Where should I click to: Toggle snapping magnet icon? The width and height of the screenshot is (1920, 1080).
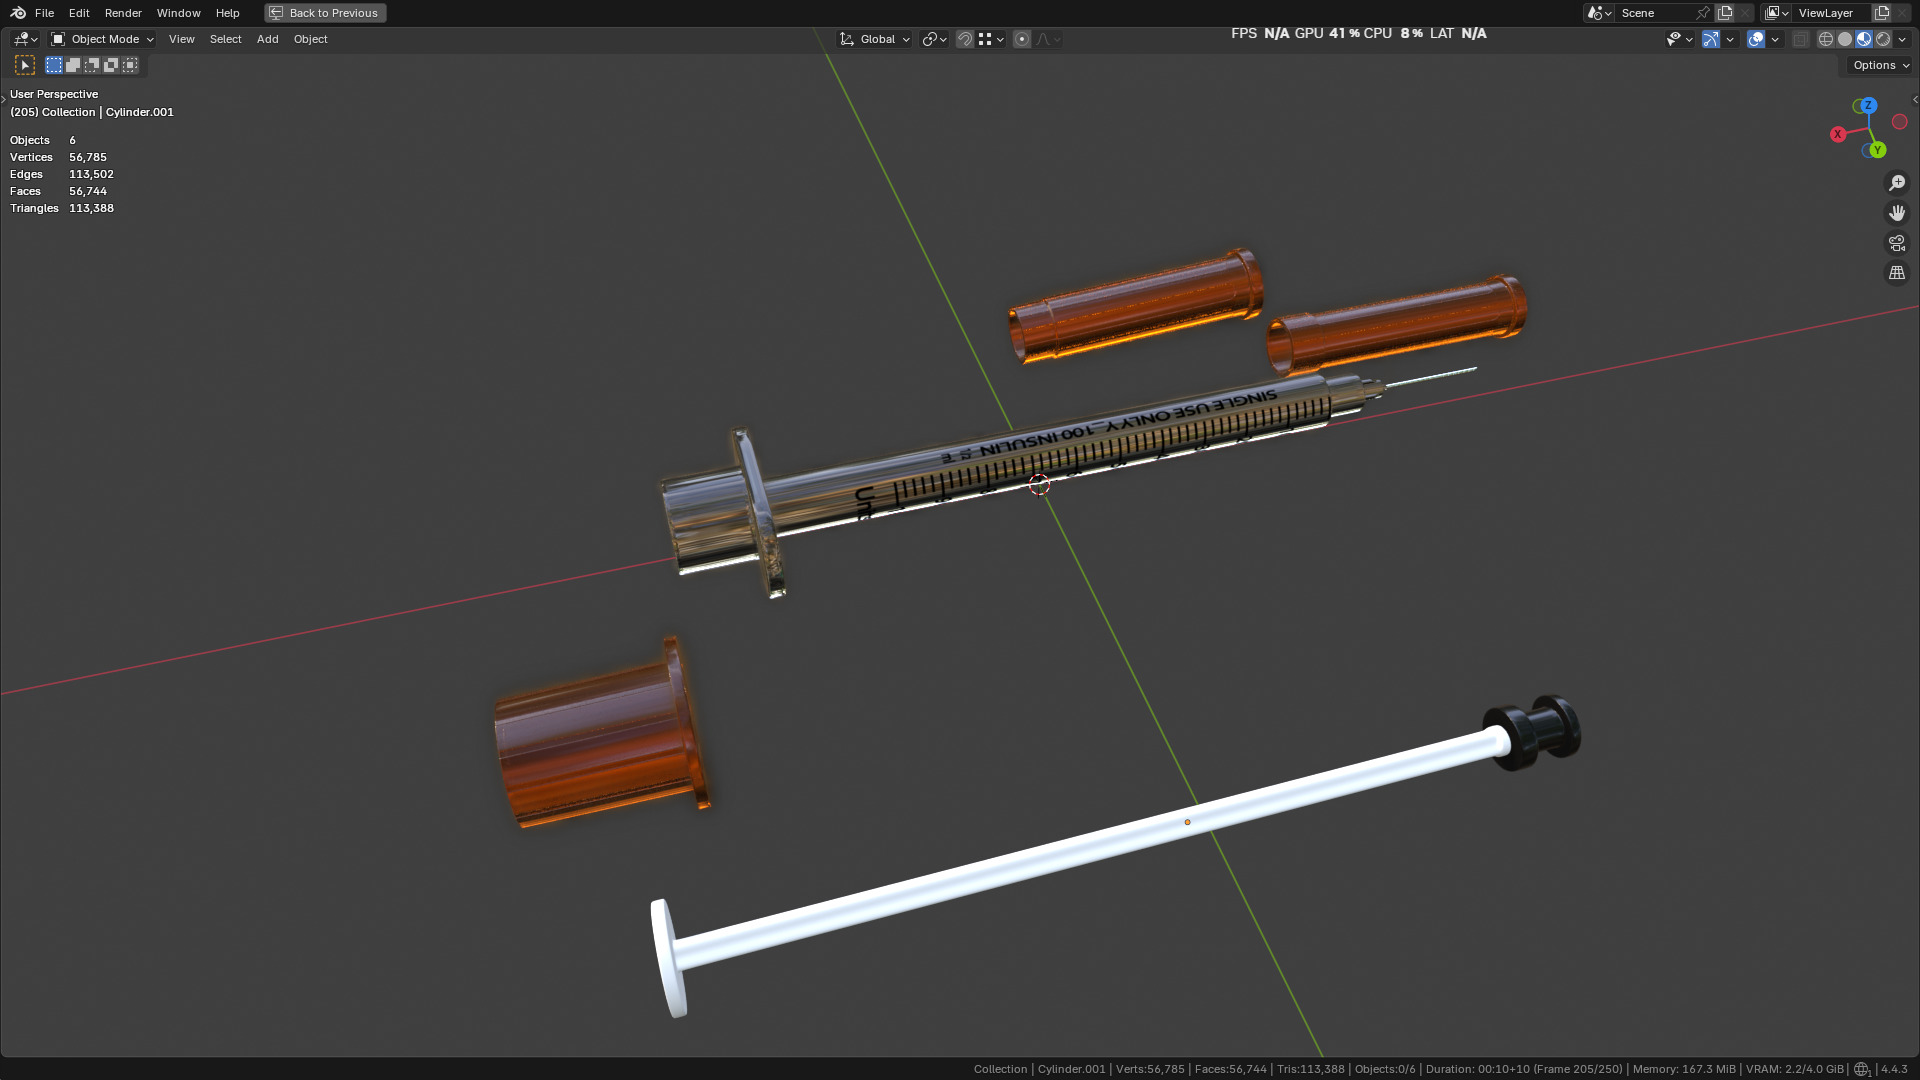click(965, 39)
